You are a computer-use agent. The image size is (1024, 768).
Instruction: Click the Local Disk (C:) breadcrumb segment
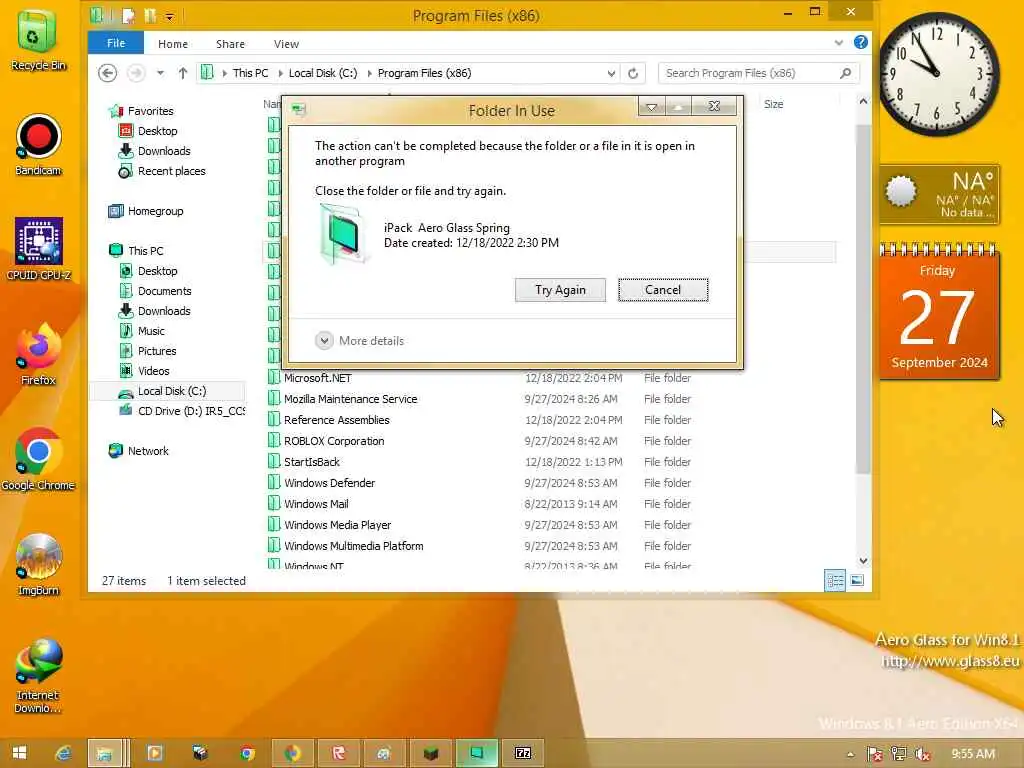pyautogui.click(x=323, y=73)
